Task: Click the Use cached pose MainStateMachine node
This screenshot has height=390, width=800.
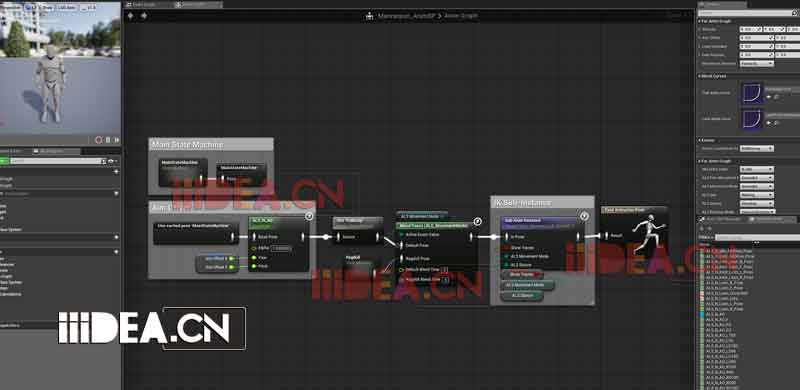Action: (196, 233)
